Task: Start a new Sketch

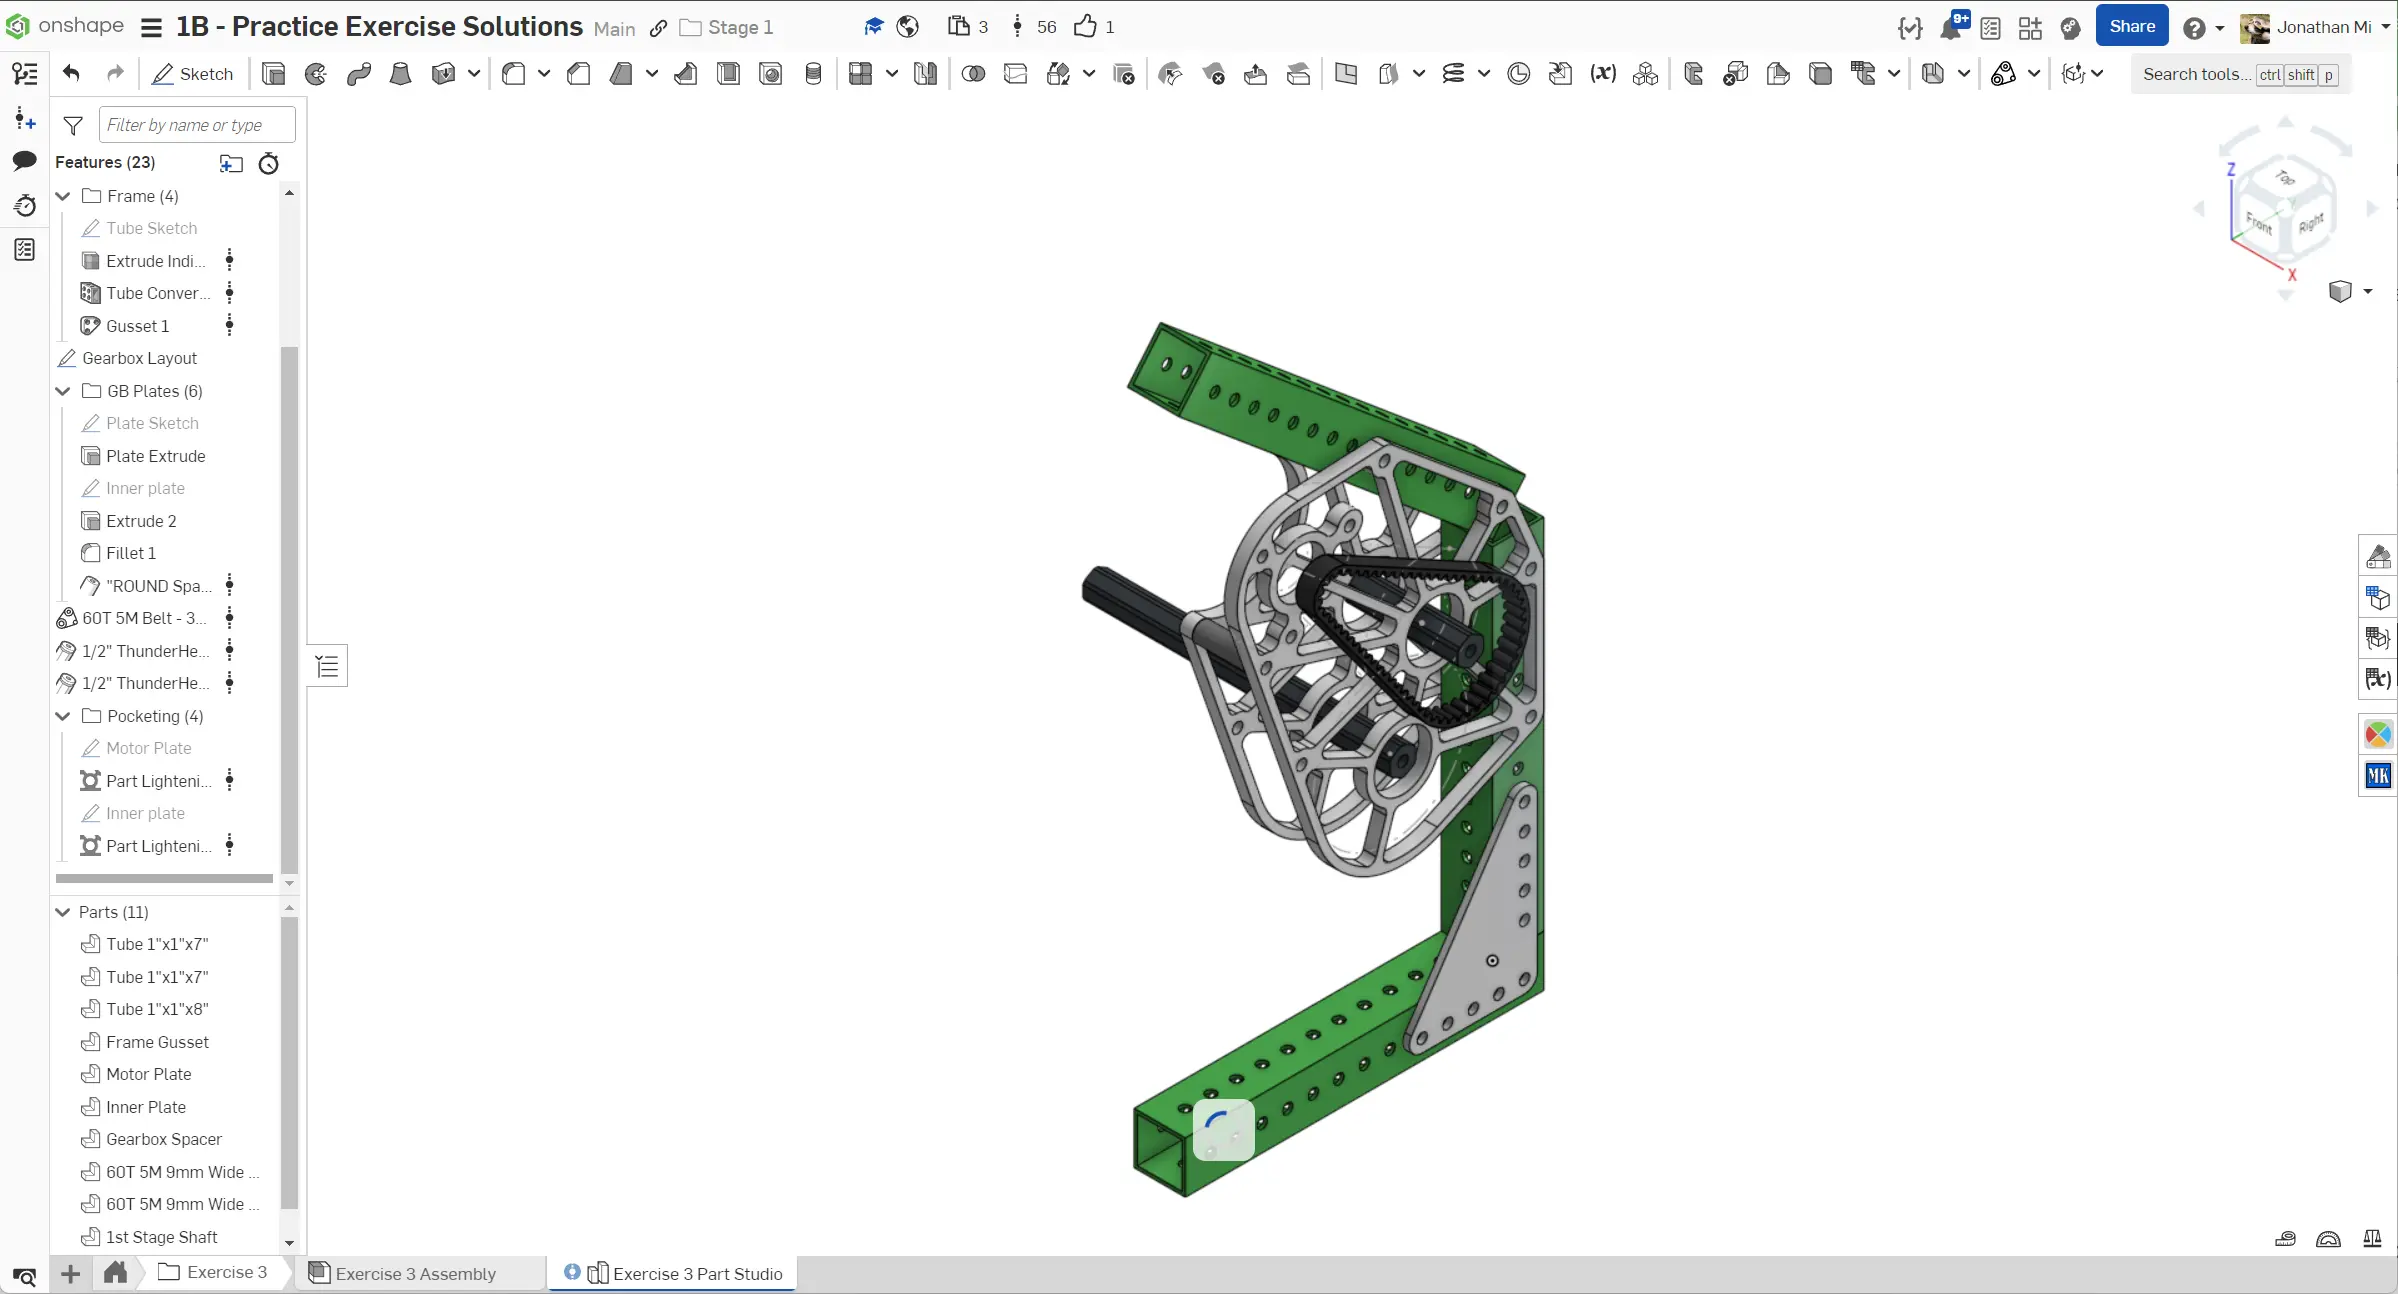Action: 193,74
